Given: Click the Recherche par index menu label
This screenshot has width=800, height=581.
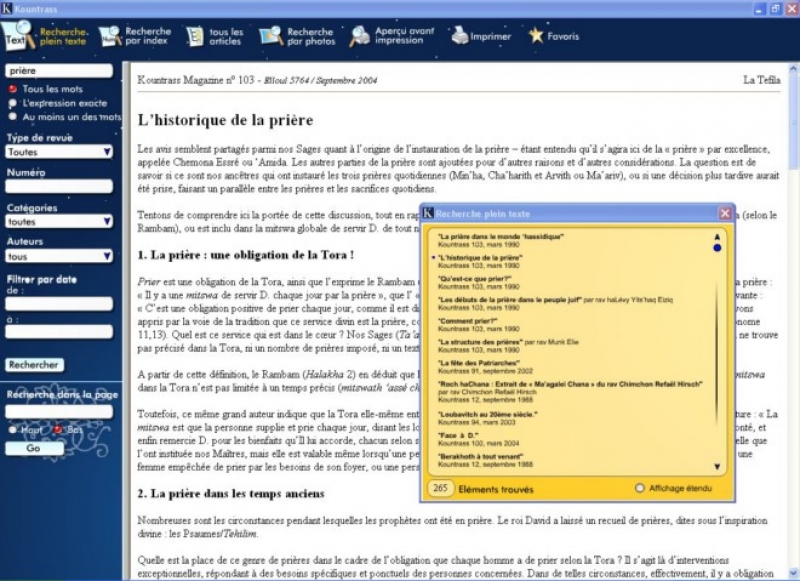Looking at the screenshot, I should click(148, 36).
